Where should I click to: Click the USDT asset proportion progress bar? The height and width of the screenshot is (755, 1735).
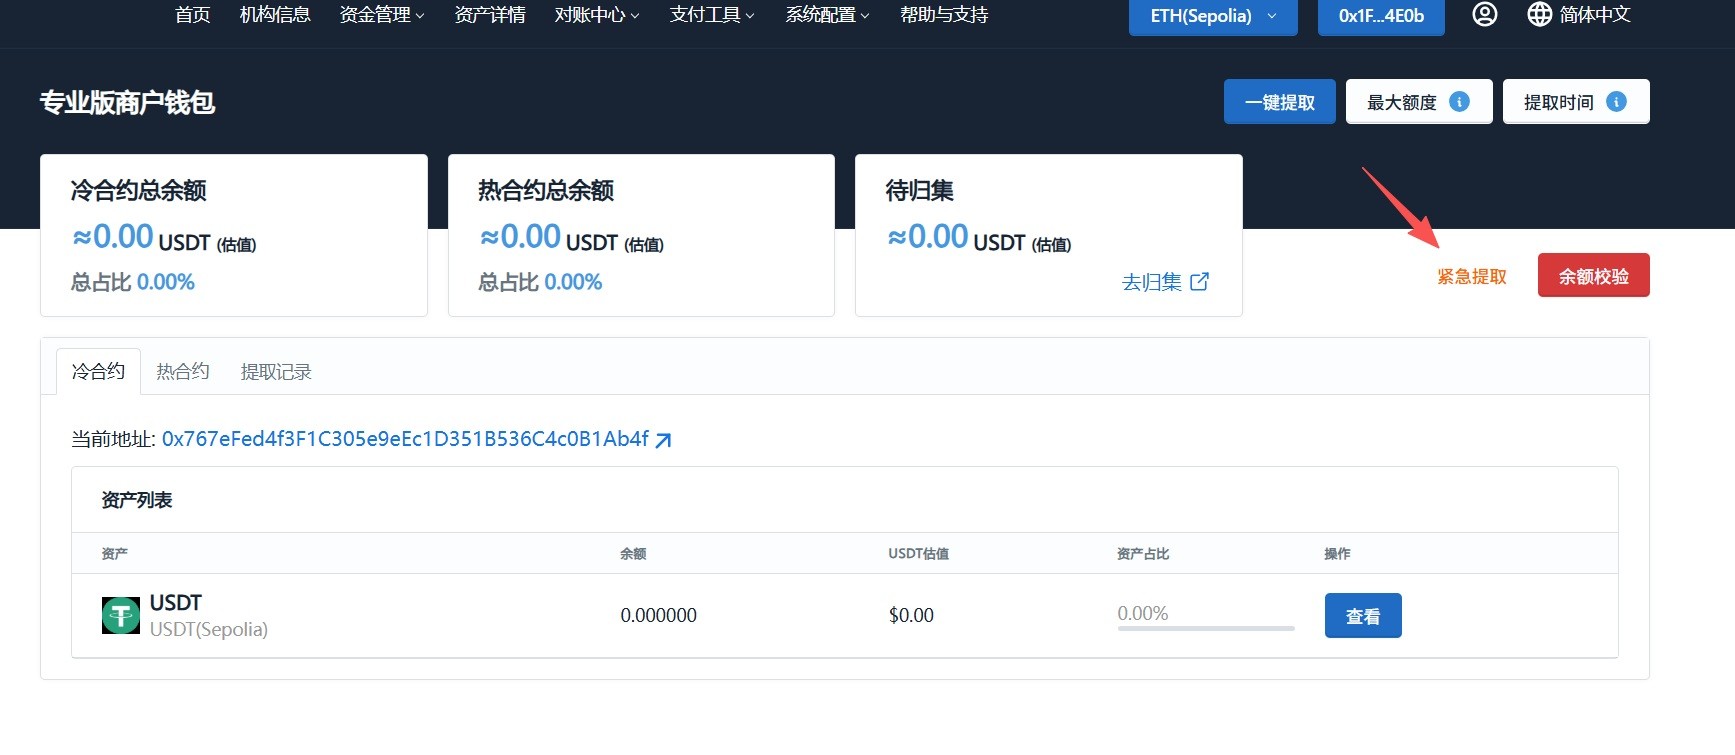(x=1206, y=629)
